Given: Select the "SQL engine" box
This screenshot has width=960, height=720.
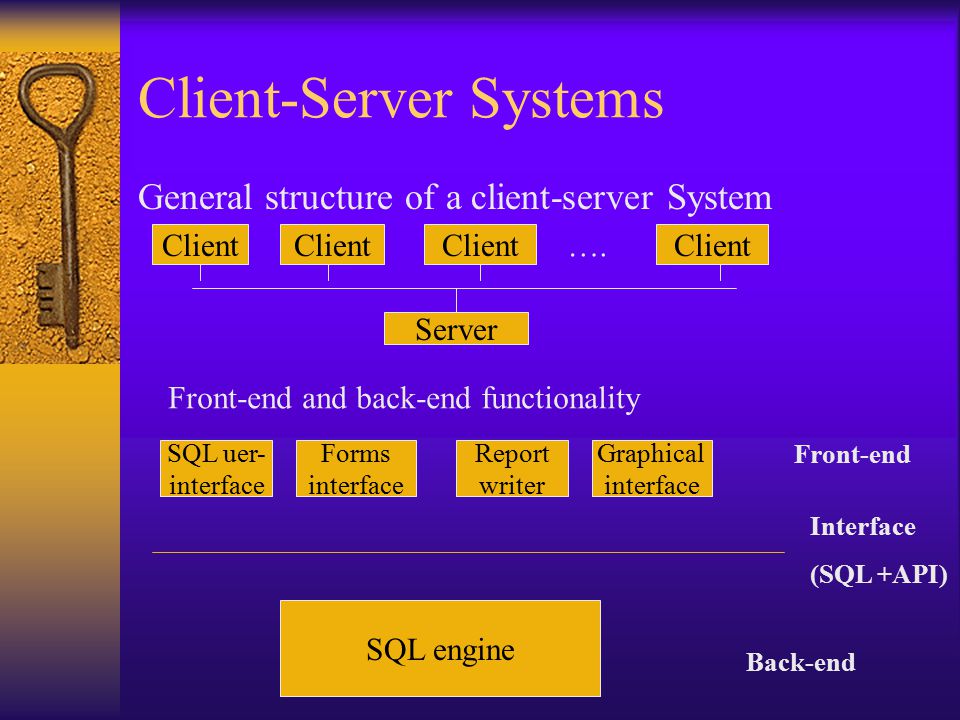Looking at the screenshot, I should (440, 648).
